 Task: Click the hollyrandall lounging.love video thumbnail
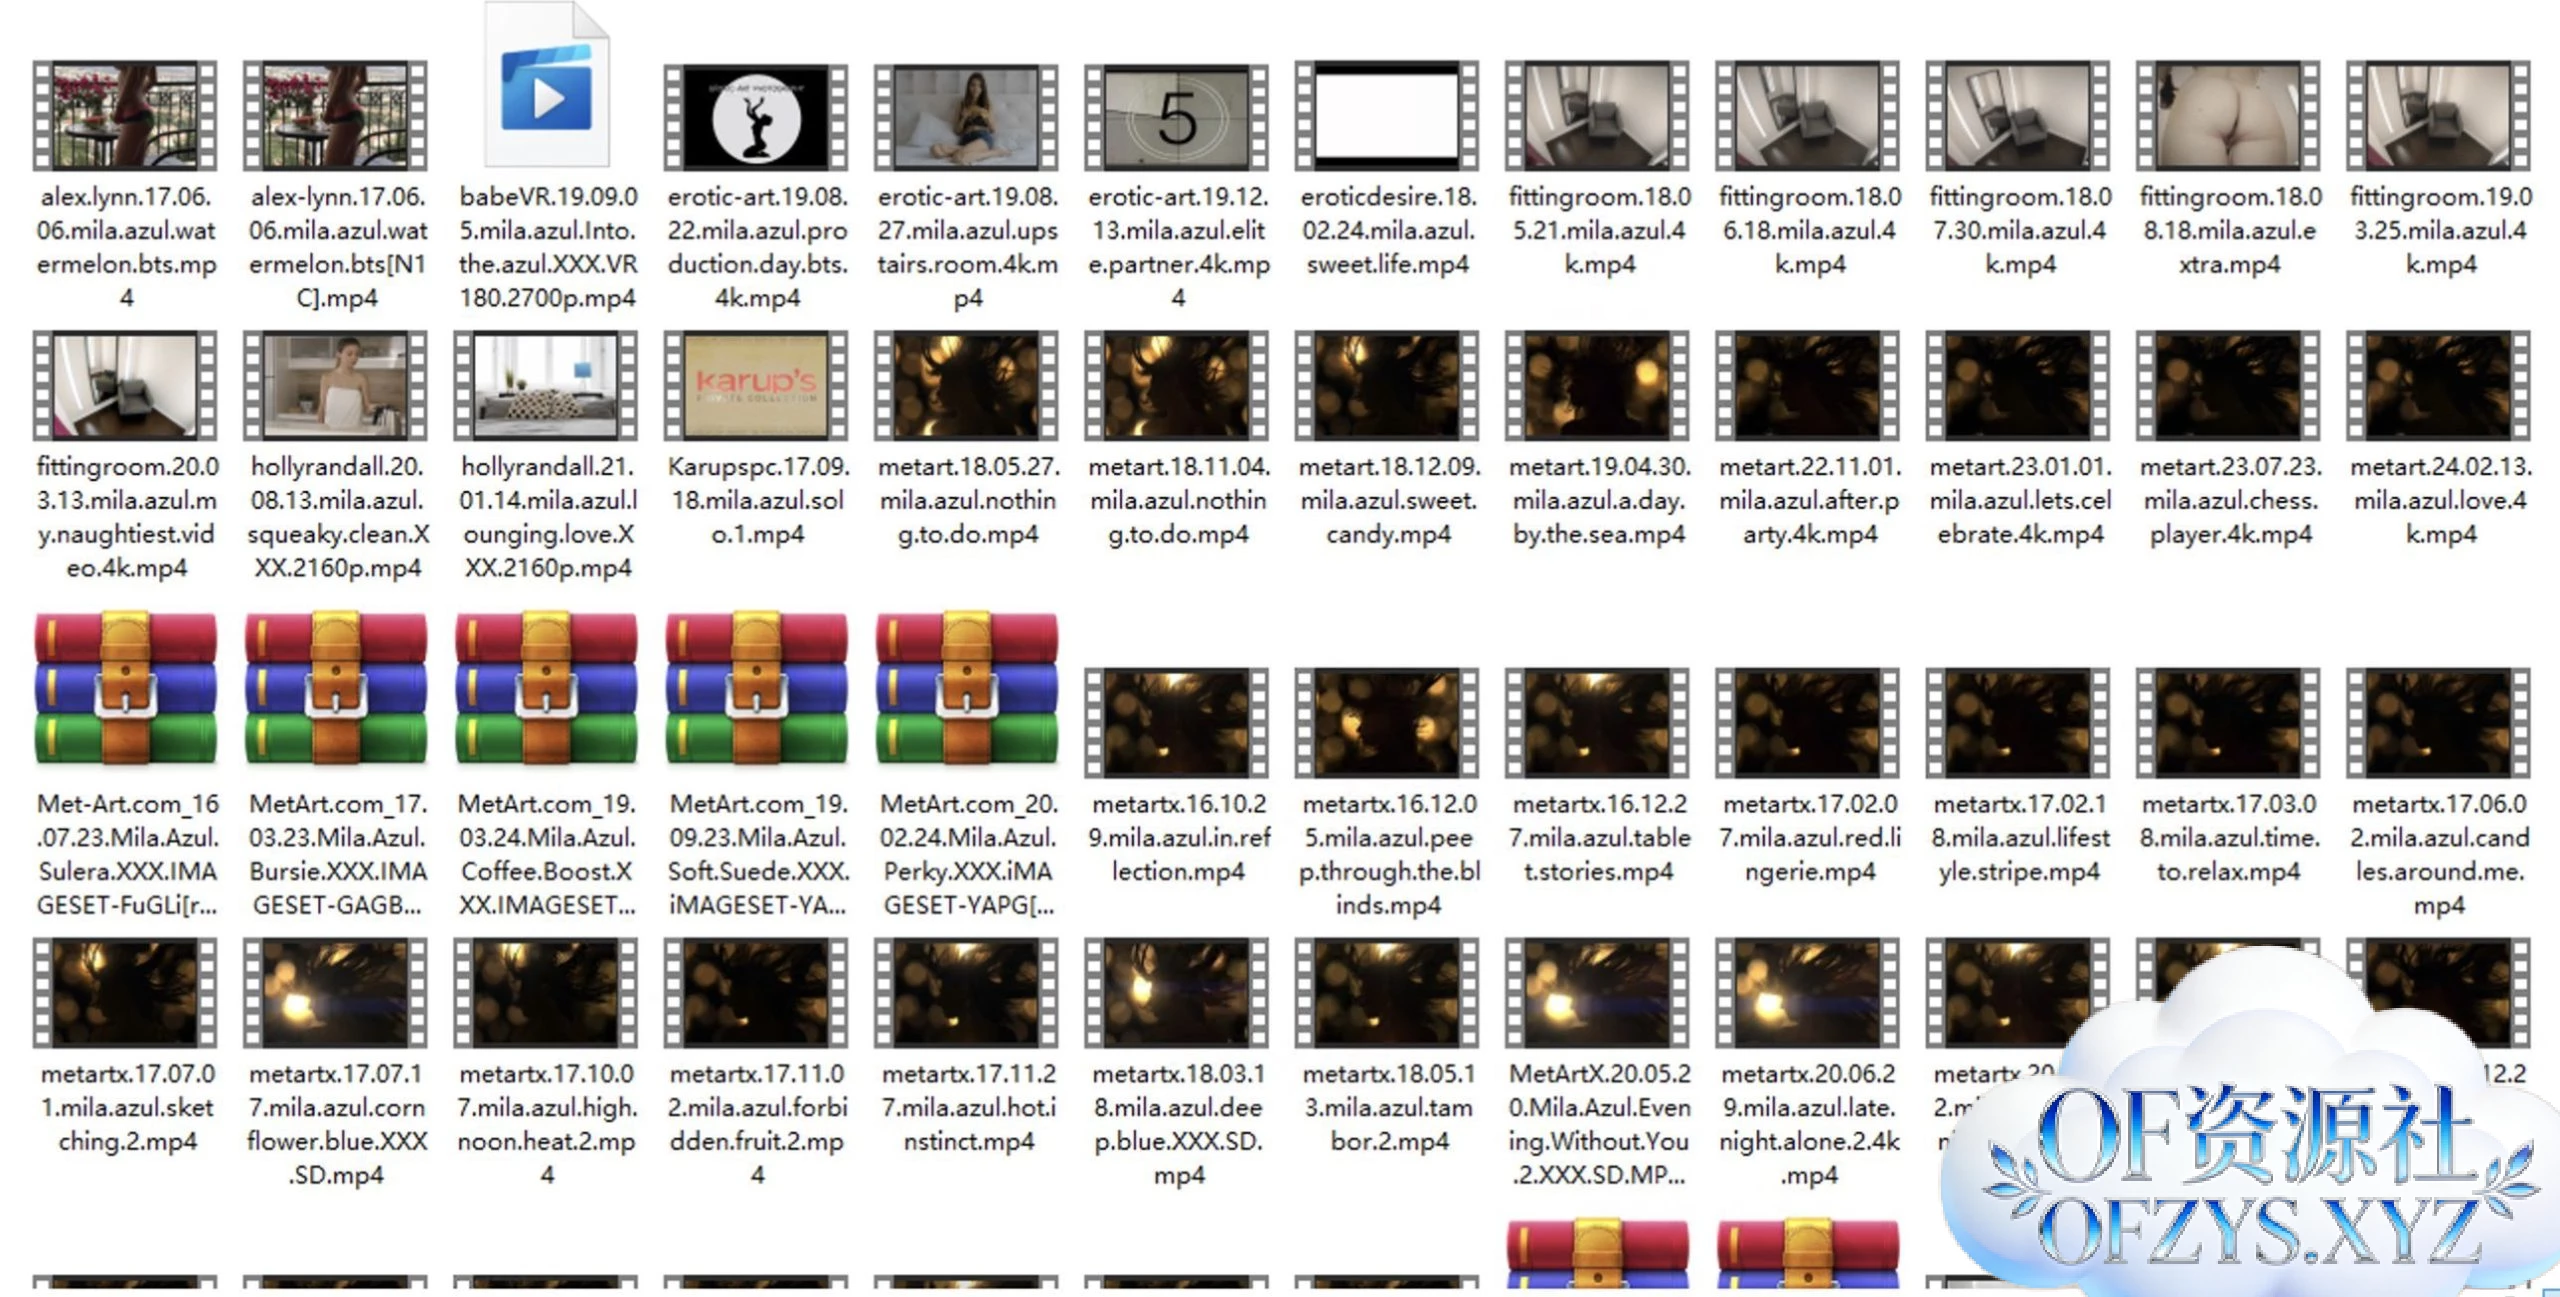click(x=547, y=386)
